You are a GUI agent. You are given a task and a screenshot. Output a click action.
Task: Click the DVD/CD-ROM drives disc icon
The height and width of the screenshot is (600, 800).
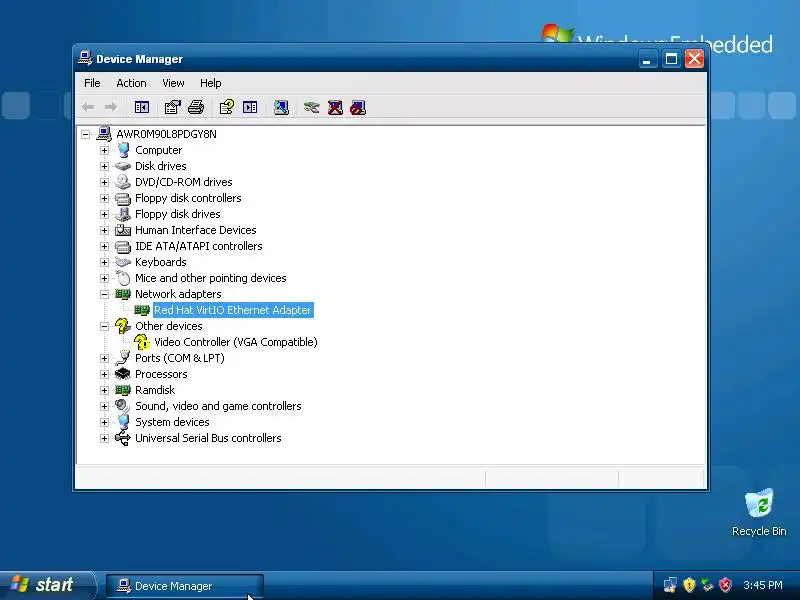click(122, 182)
